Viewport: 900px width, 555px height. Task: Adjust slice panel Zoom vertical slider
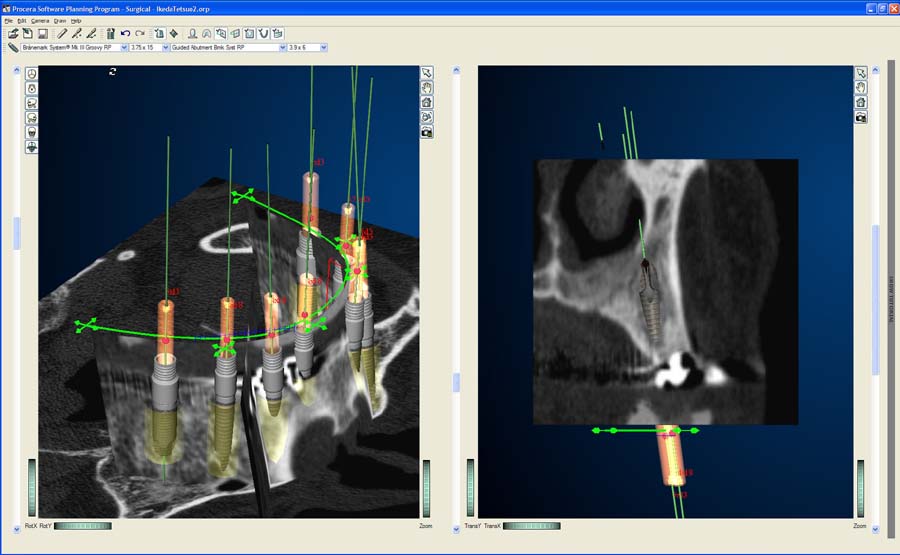point(860,488)
